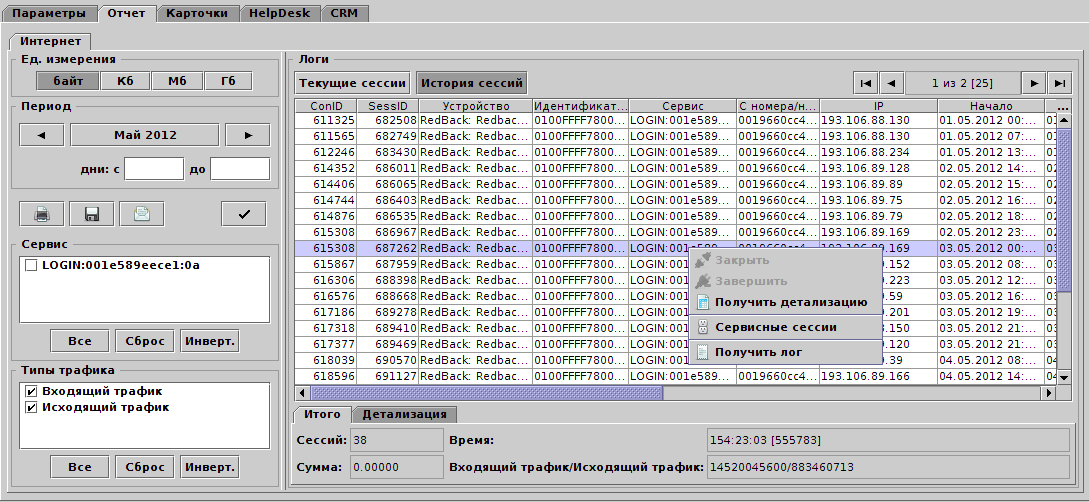Uncheck Входящий трафик checkbox
This screenshot has height=502, width=1089.
pos(31,392)
